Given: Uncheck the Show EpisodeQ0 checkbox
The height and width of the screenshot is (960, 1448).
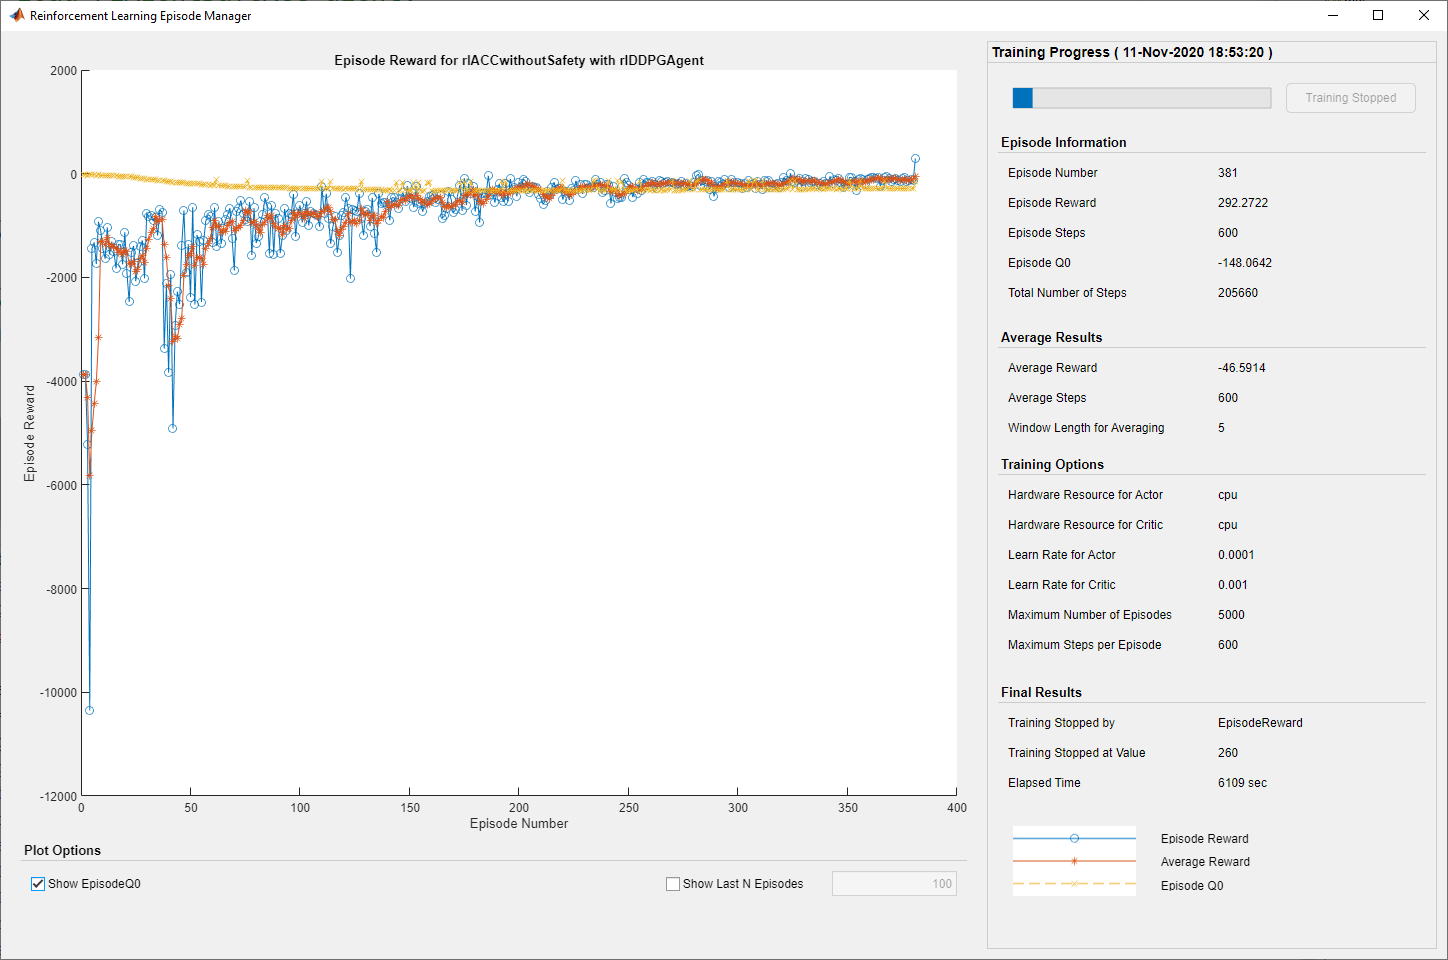Looking at the screenshot, I should [x=38, y=884].
